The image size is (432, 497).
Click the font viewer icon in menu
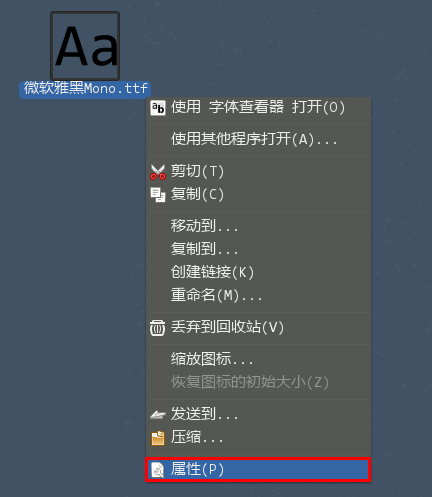click(158, 108)
